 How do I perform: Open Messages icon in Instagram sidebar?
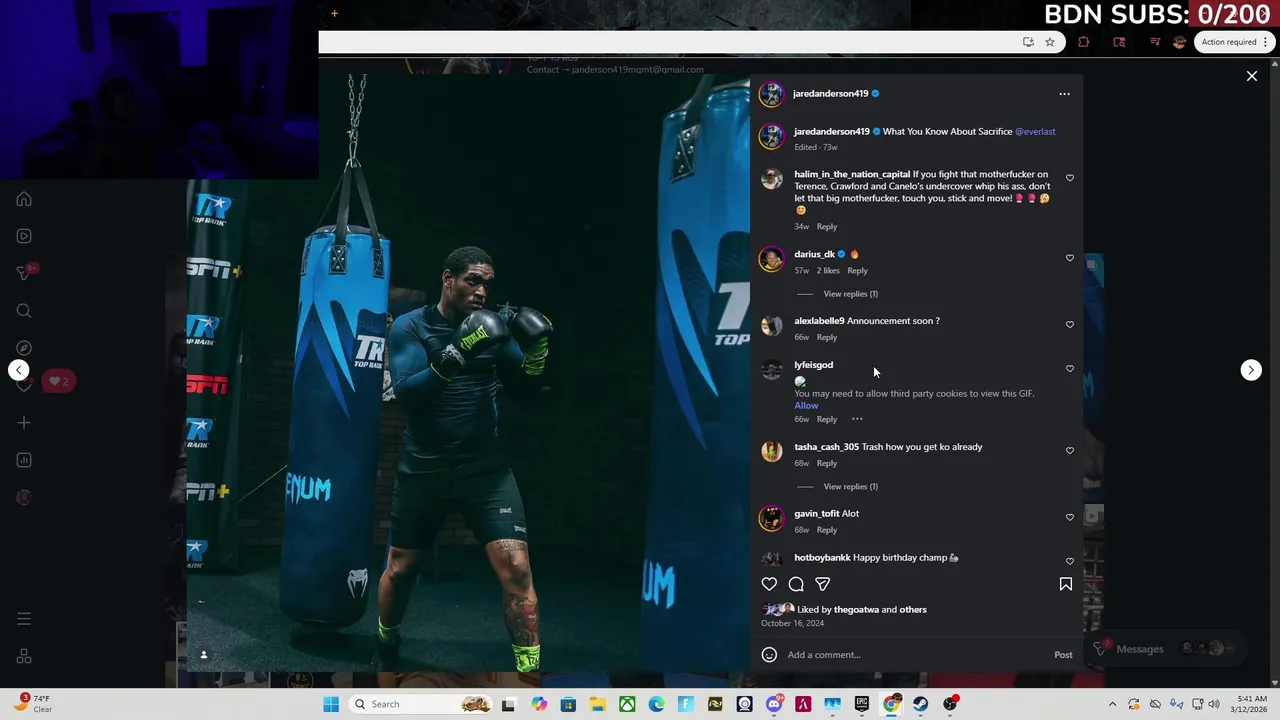click(24, 273)
